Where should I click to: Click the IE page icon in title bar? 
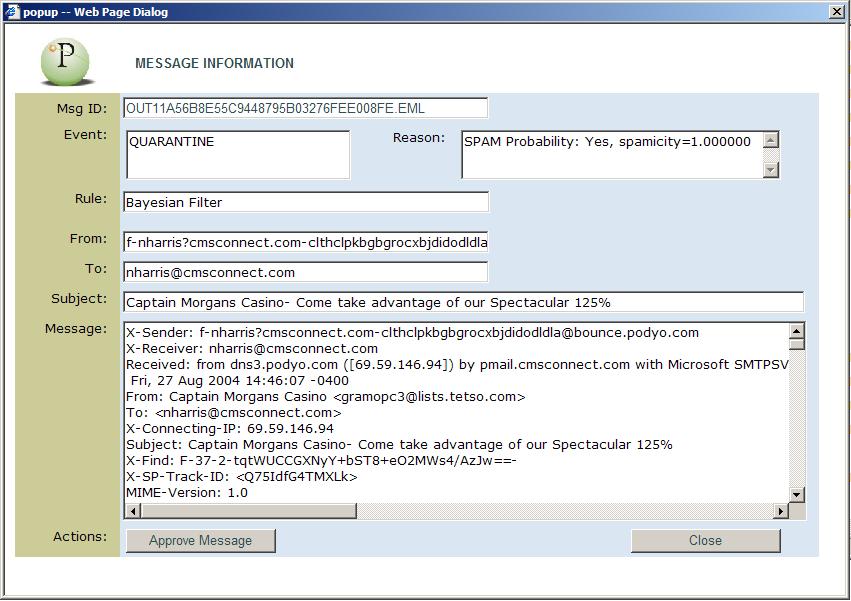pos(12,11)
